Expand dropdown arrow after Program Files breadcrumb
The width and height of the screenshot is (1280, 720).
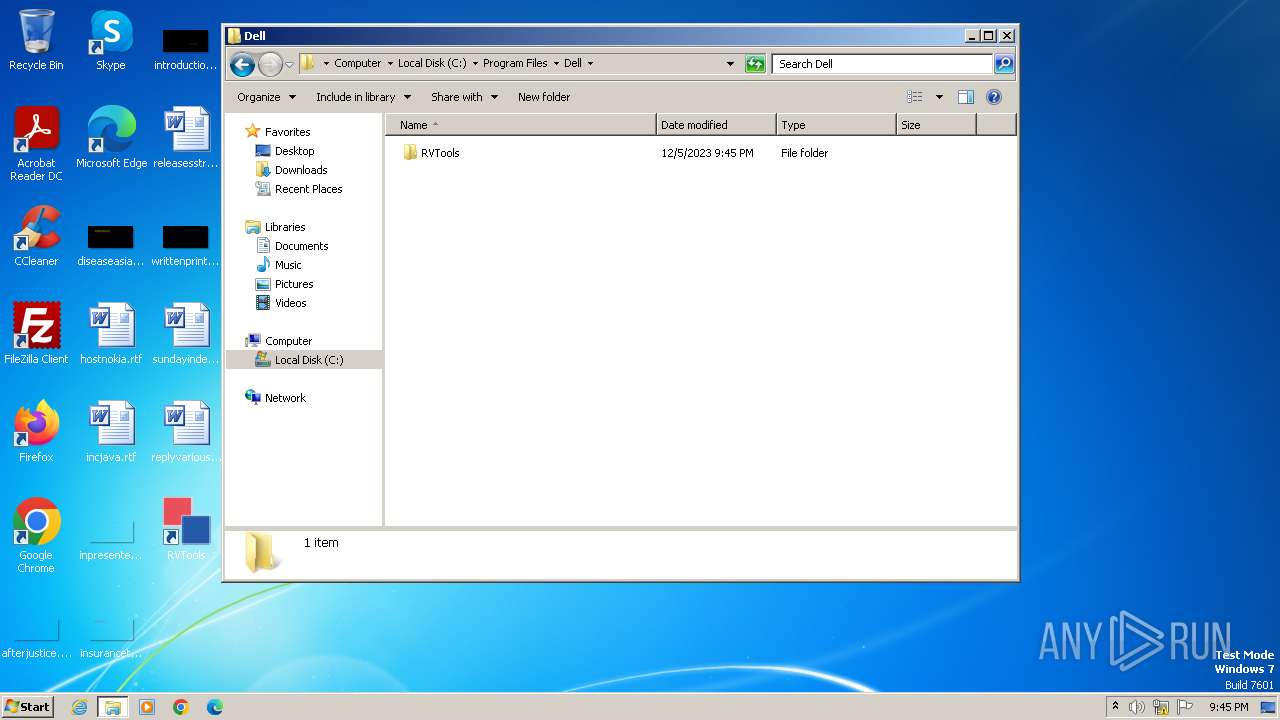(x=556, y=63)
